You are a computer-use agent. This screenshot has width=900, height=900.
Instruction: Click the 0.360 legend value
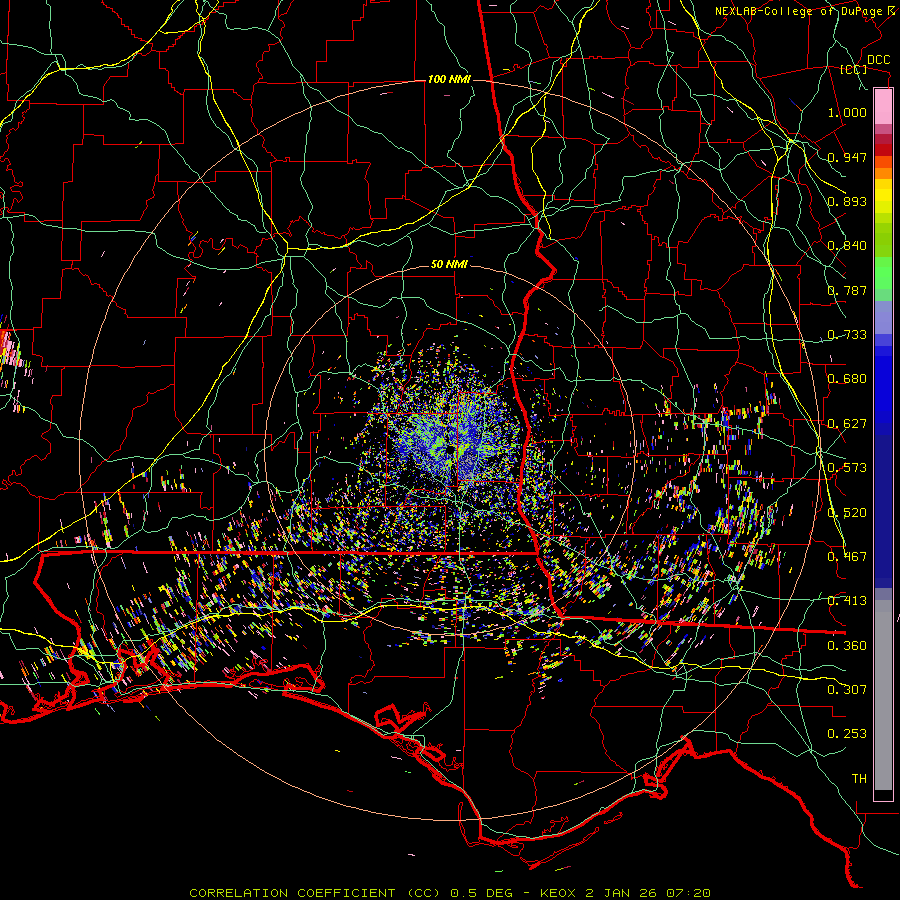pyautogui.click(x=847, y=646)
